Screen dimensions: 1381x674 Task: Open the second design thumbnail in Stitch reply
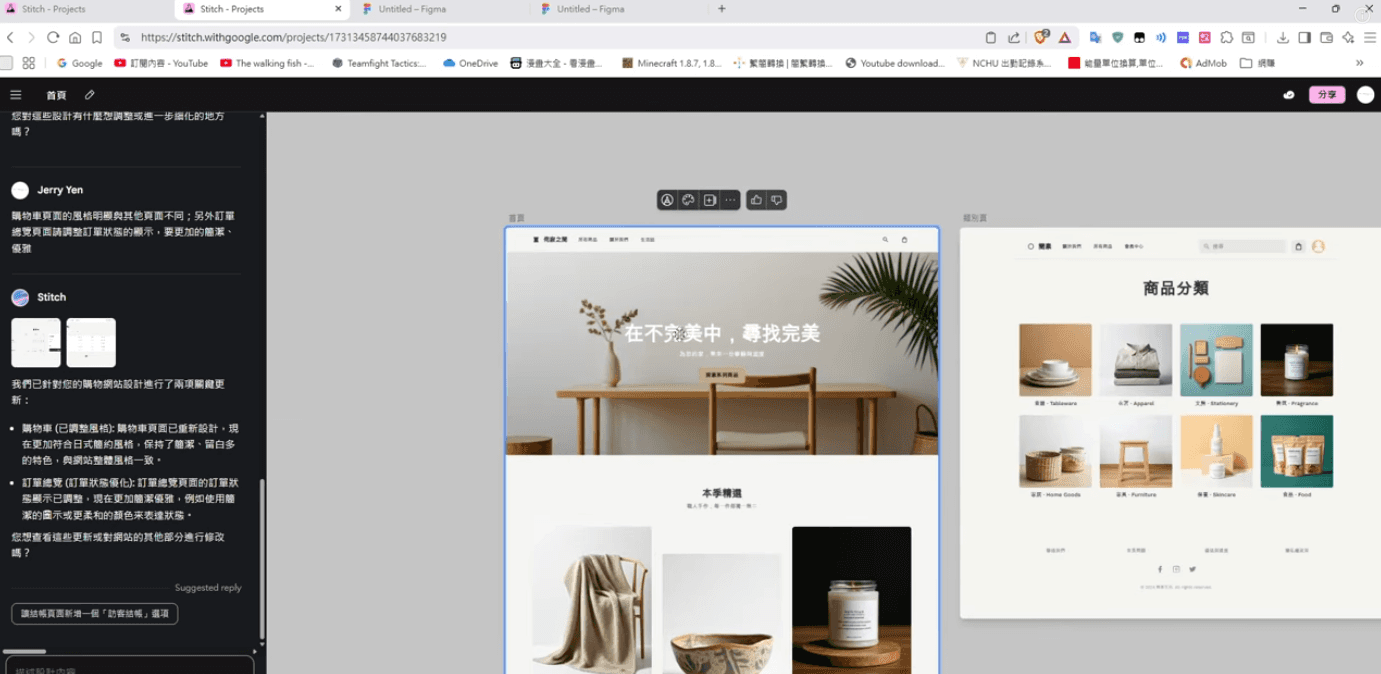click(x=91, y=343)
